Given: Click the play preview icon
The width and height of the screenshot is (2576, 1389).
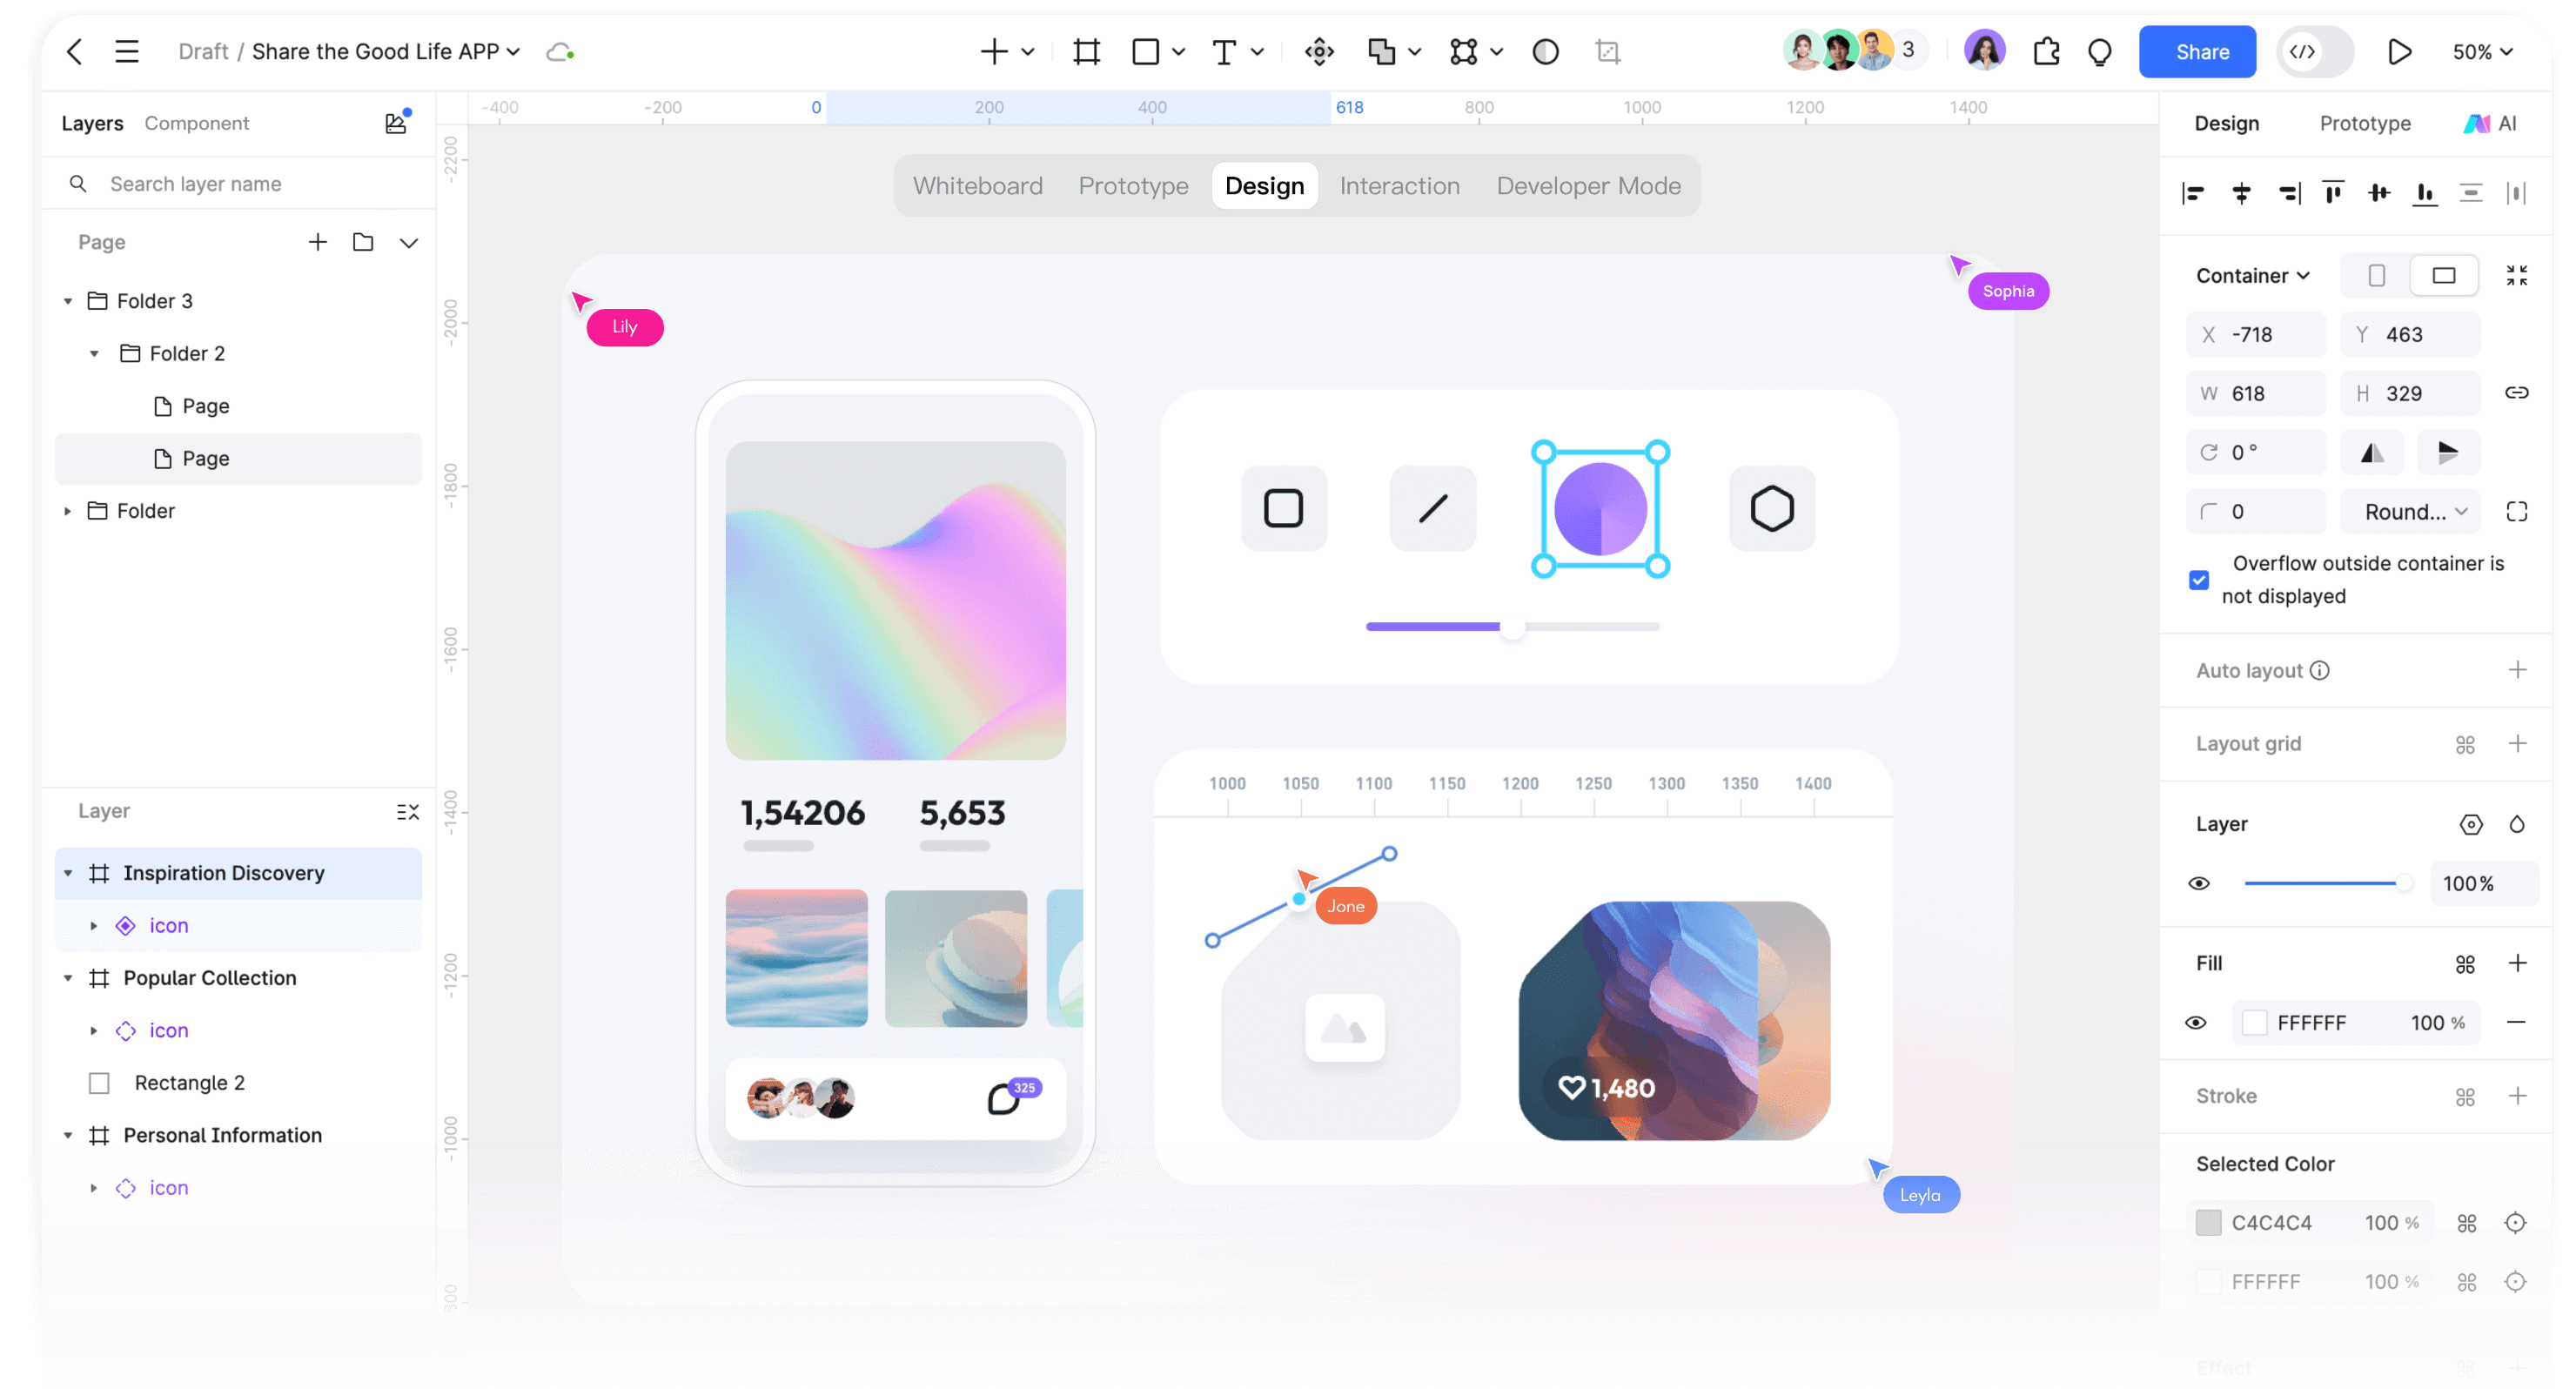Looking at the screenshot, I should click(x=2399, y=52).
